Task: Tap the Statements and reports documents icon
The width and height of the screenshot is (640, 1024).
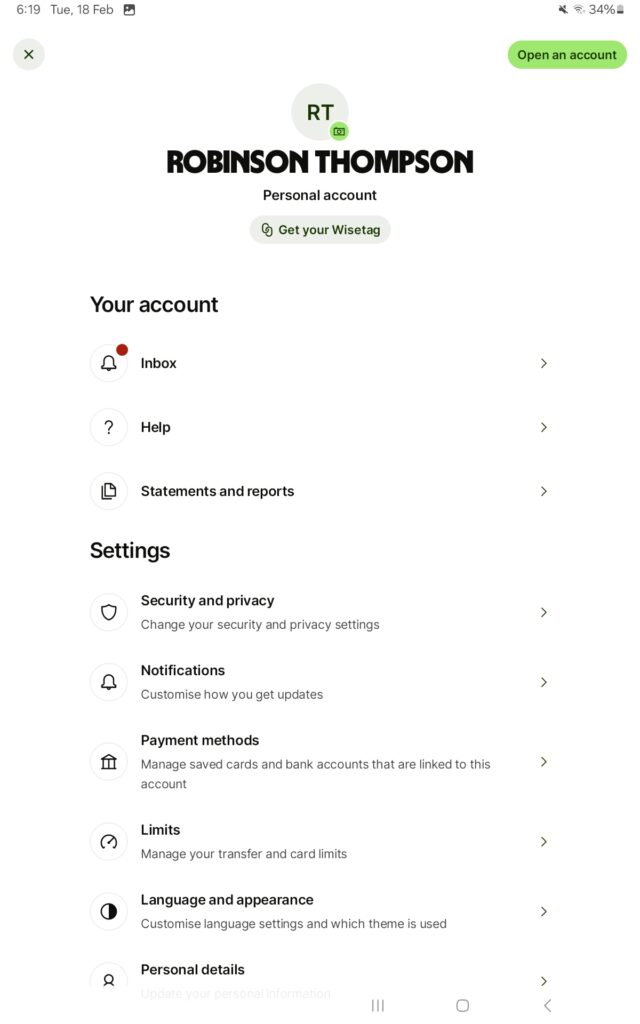Action: point(109,491)
